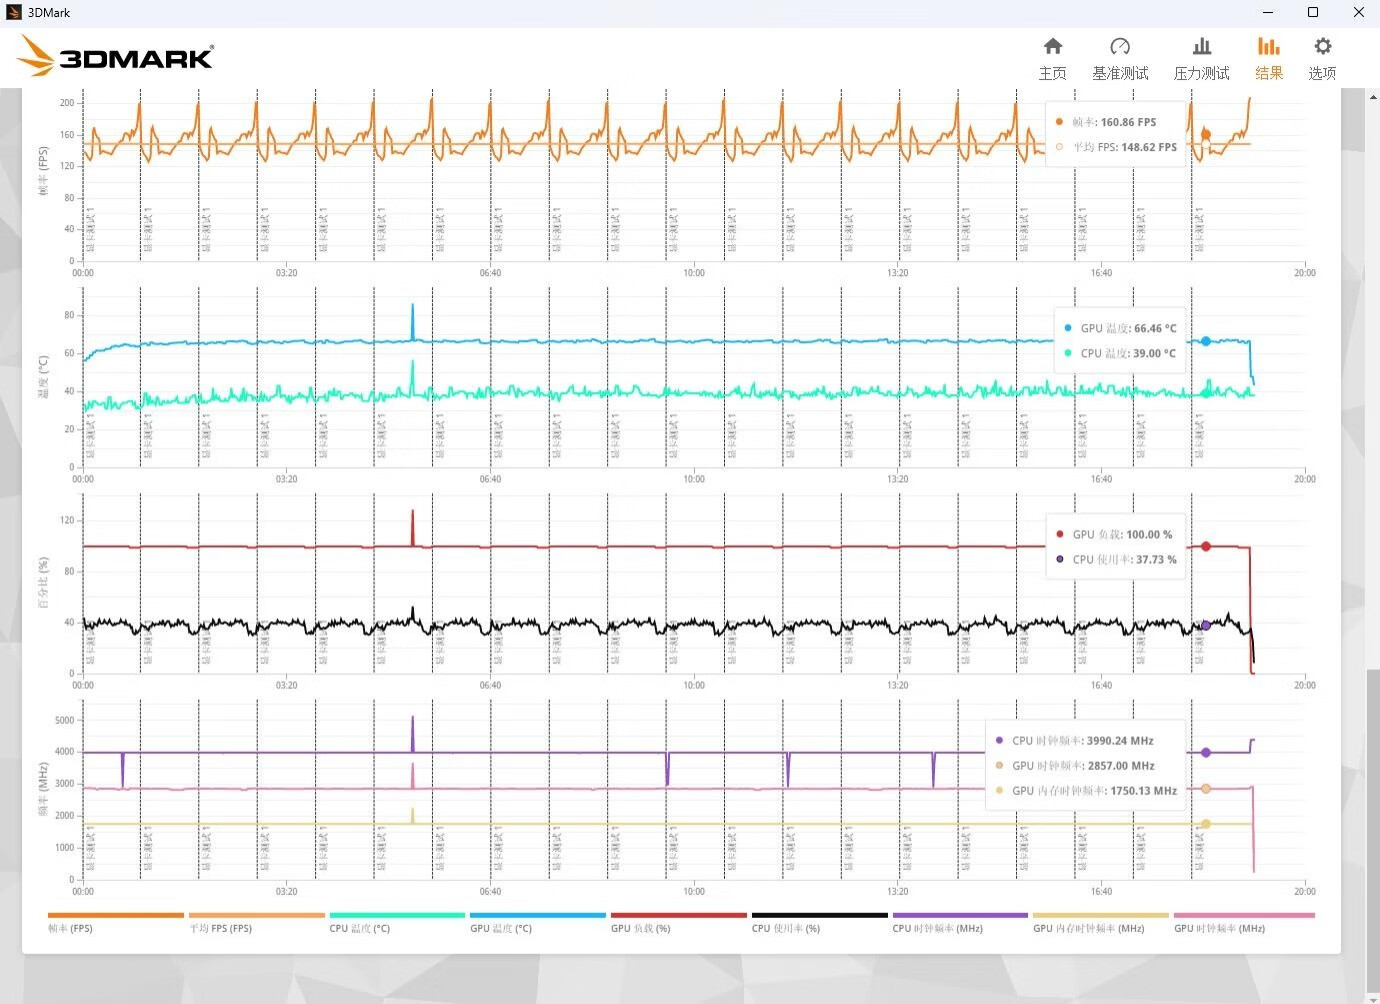
Task: Toggle the GPU 负载 (%) legend series
Action: (x=679, y=922)
